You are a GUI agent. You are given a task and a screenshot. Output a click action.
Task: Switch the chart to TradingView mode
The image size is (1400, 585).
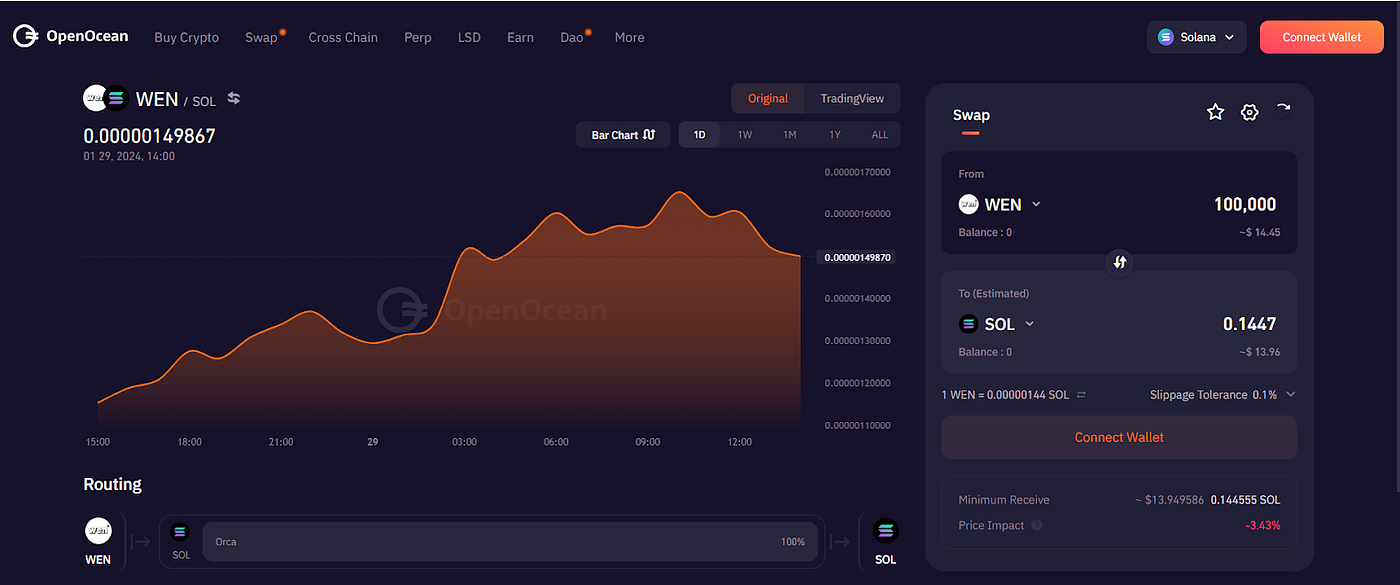tap(851, 98)
